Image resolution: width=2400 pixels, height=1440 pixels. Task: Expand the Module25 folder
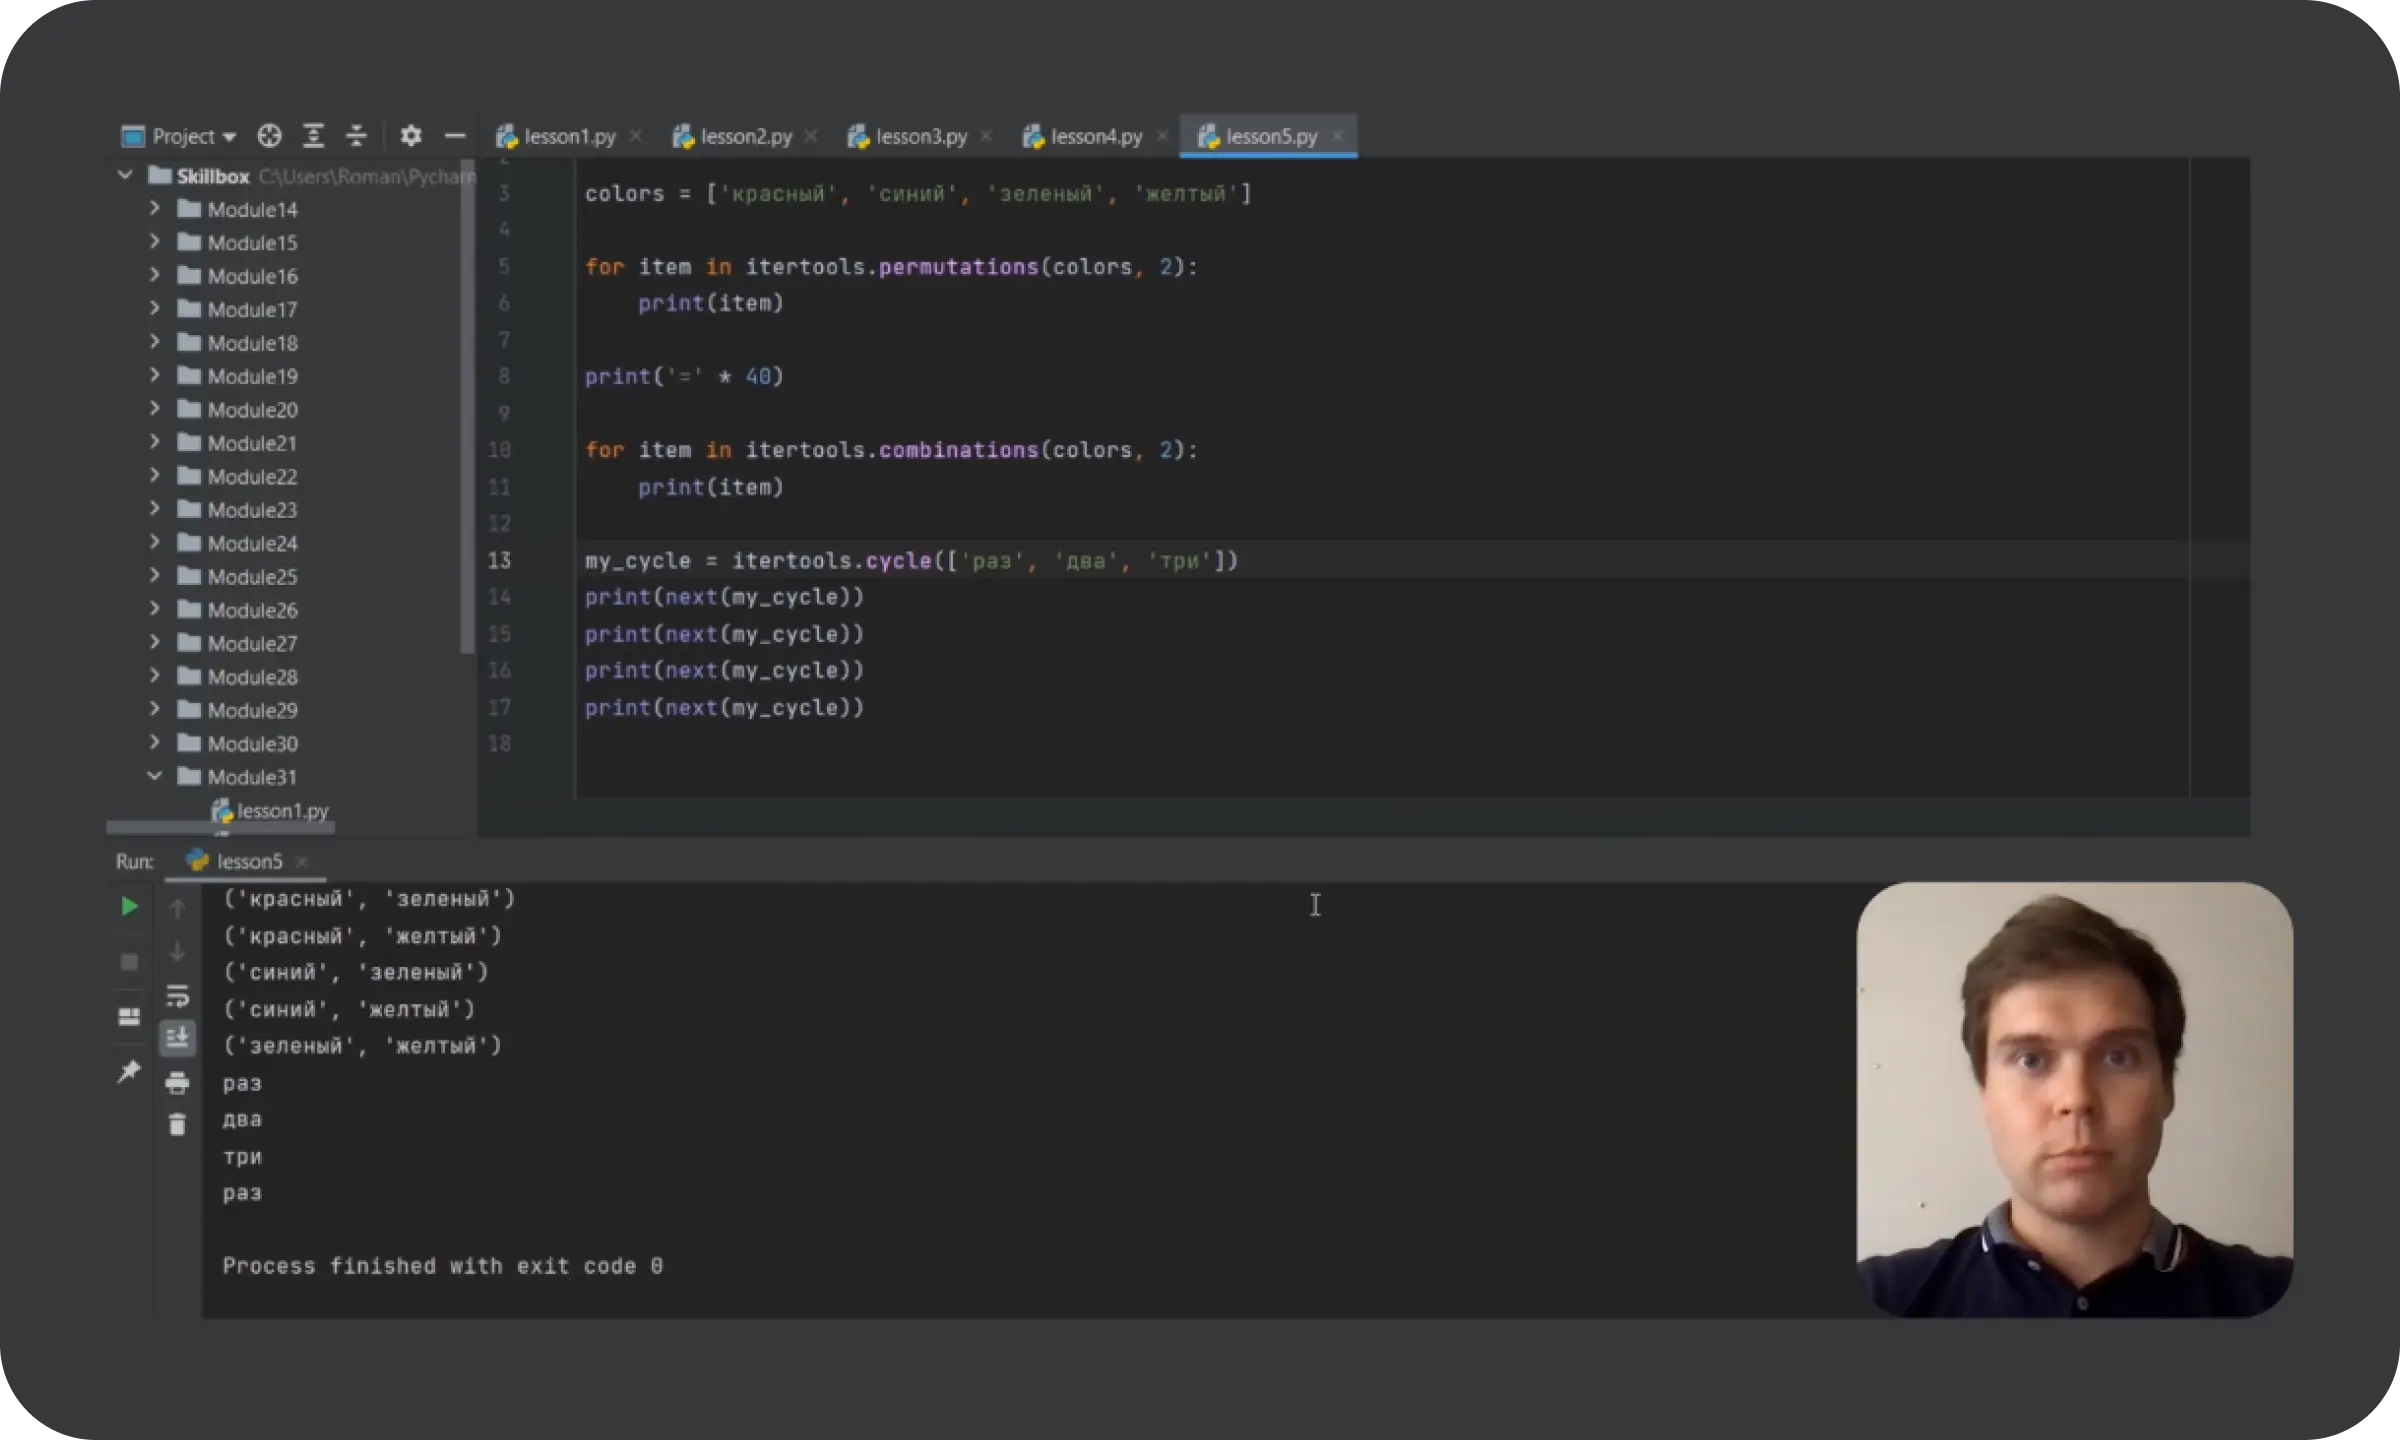point(154,576)
